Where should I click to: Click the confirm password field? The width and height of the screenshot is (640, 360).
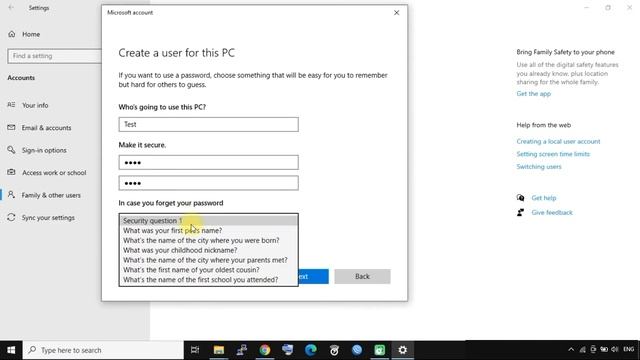coord(209,183)
